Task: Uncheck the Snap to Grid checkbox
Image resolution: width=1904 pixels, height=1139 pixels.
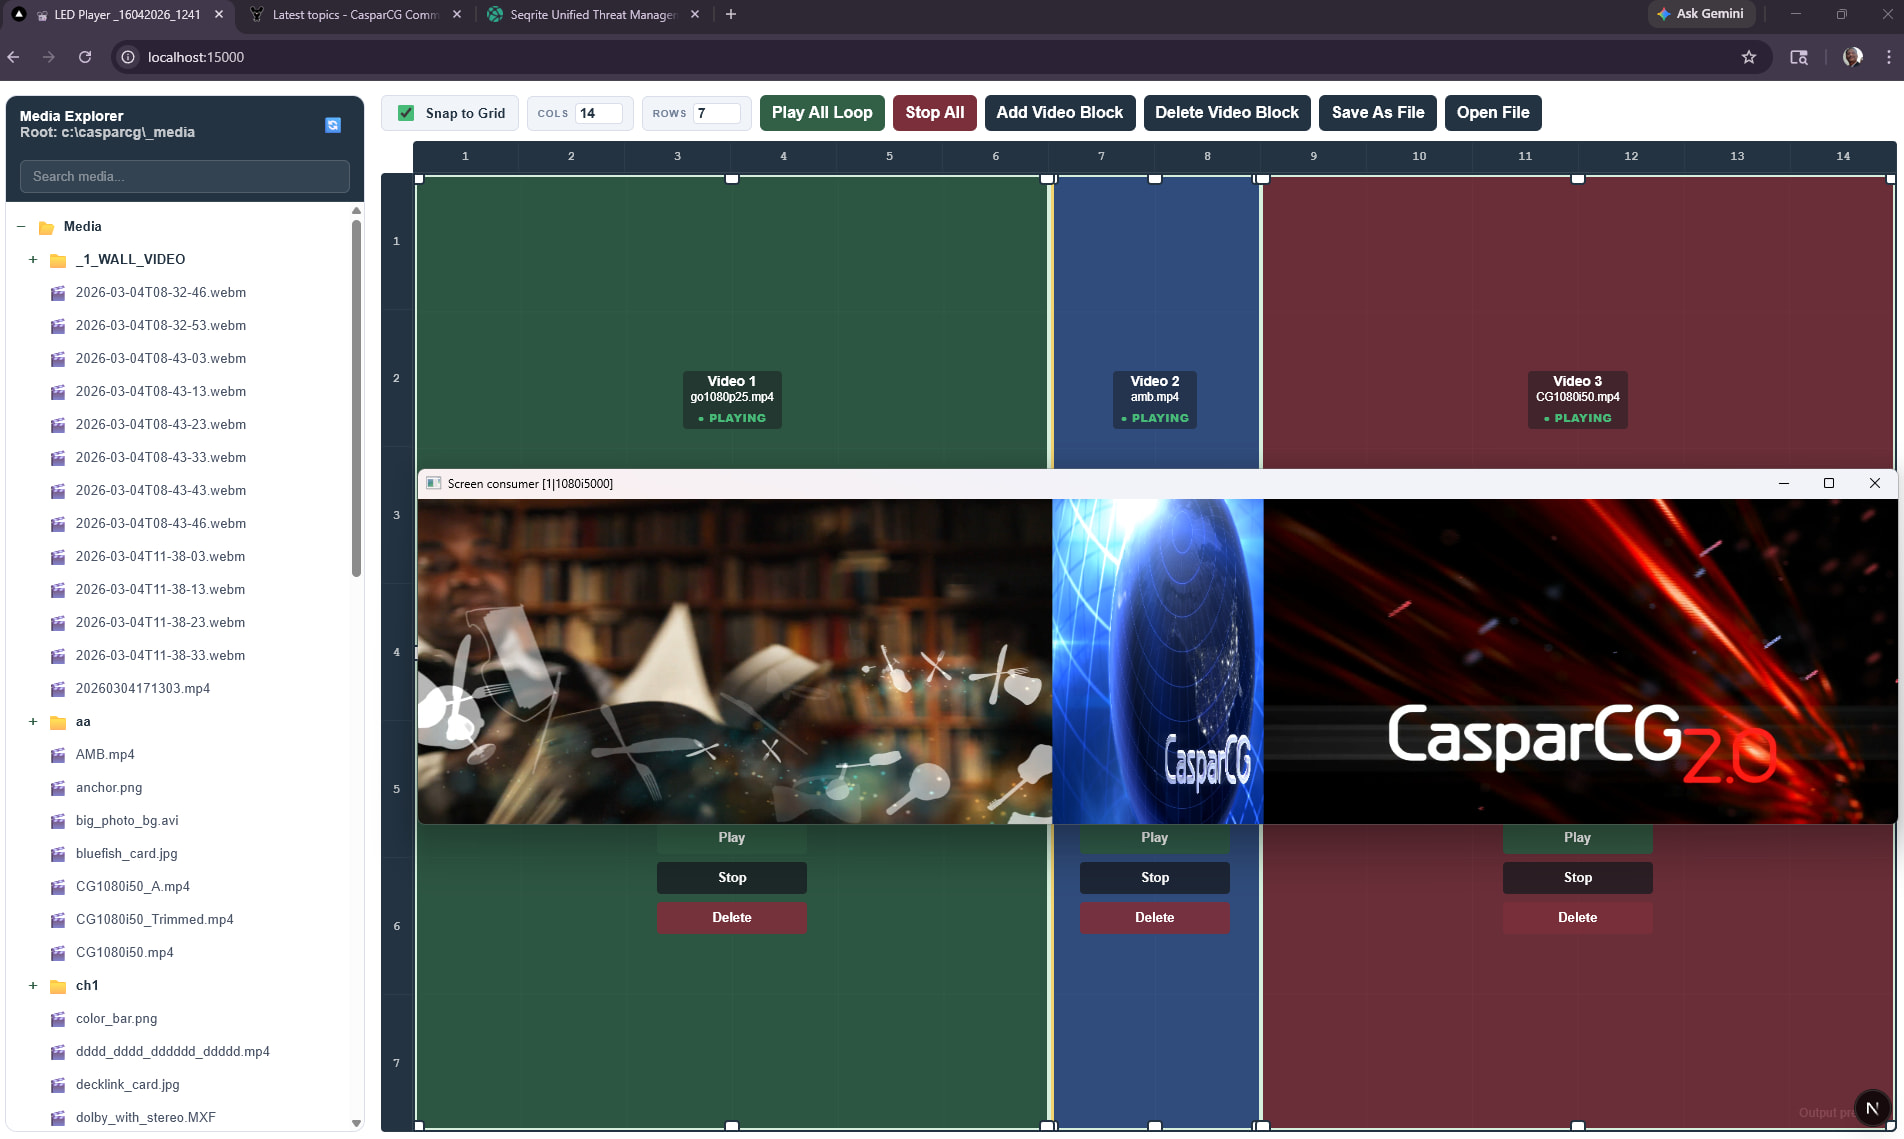Action: click(406, 113)
